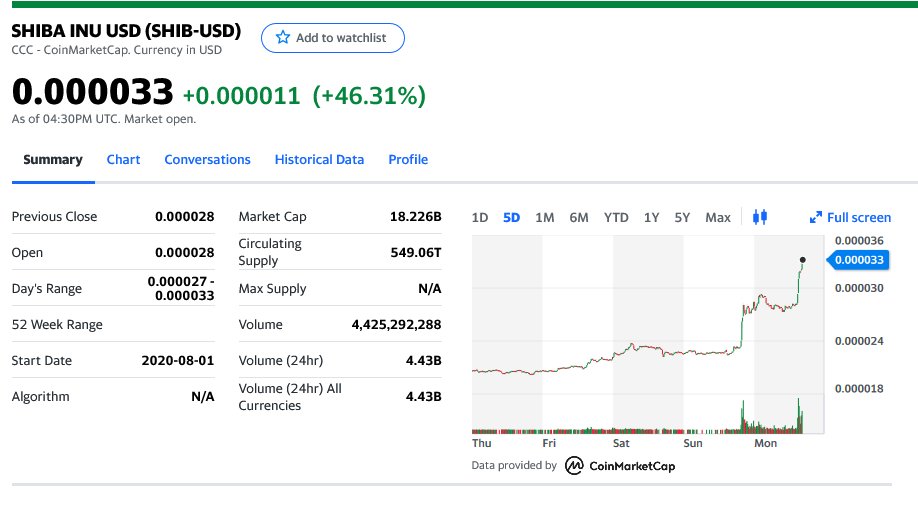Select the 6M chart range
Image resolution: width=918 pixels, height=510 pixels.
tap(578, 217)
